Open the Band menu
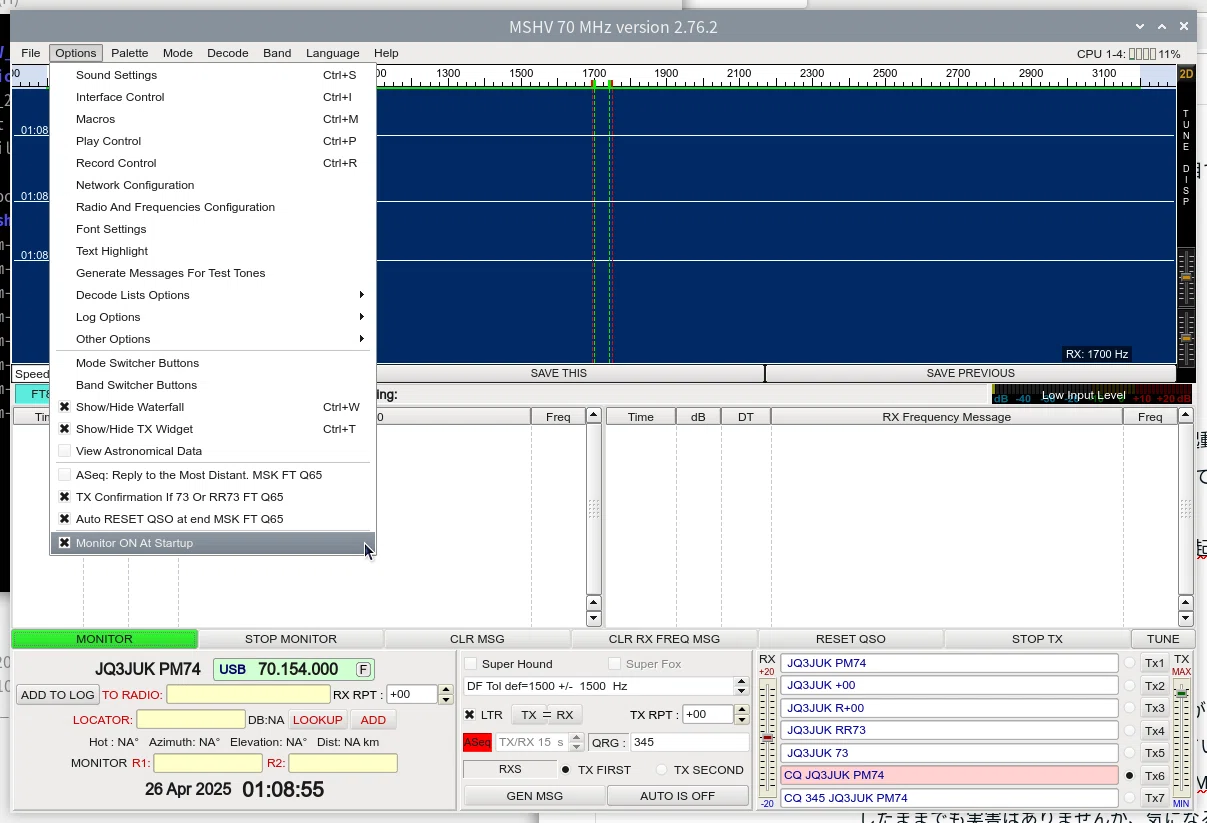 277,53
